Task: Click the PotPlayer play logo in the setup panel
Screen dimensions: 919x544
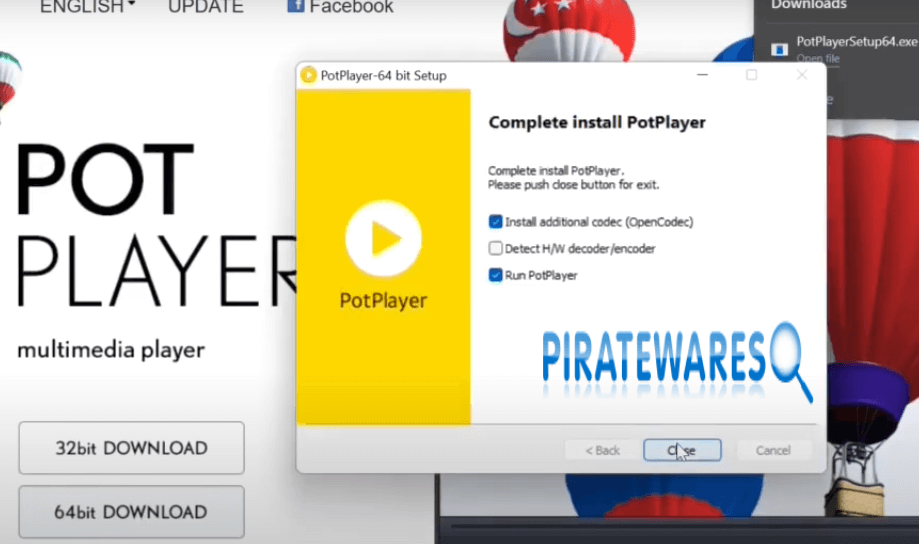Action: point(383,238)
